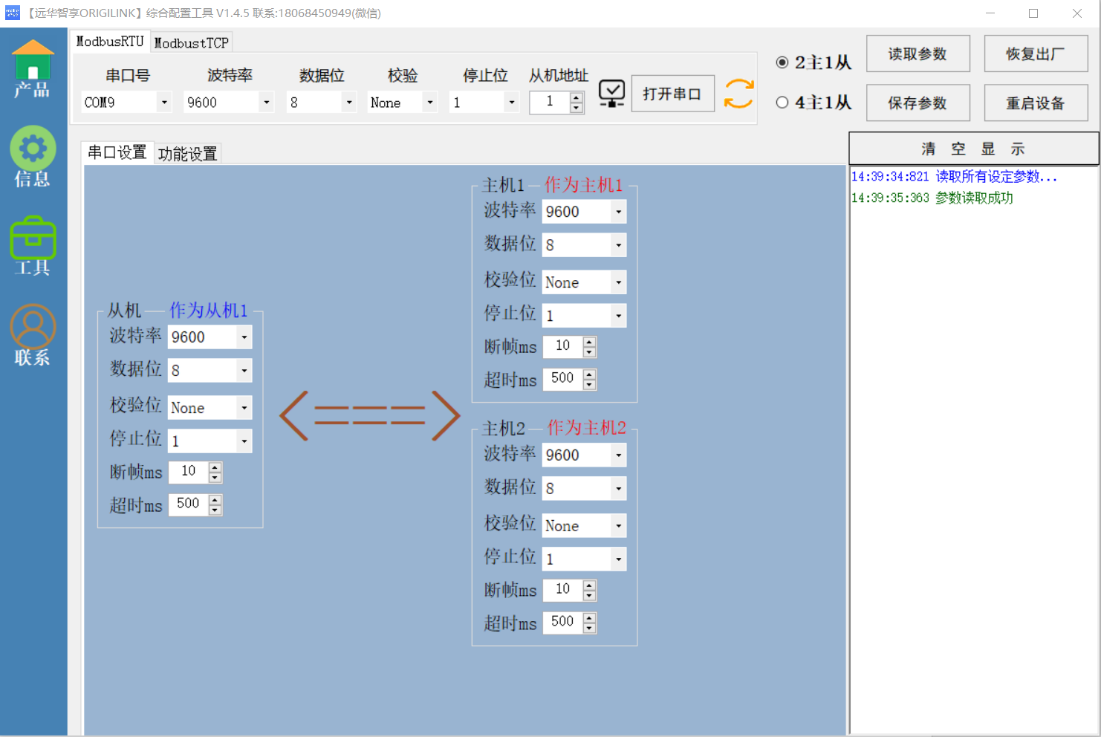This screenshot has width=1101, height=737.
Task: Open the 工具 (Tools) briefcase icon
Action: click(33, 240)
